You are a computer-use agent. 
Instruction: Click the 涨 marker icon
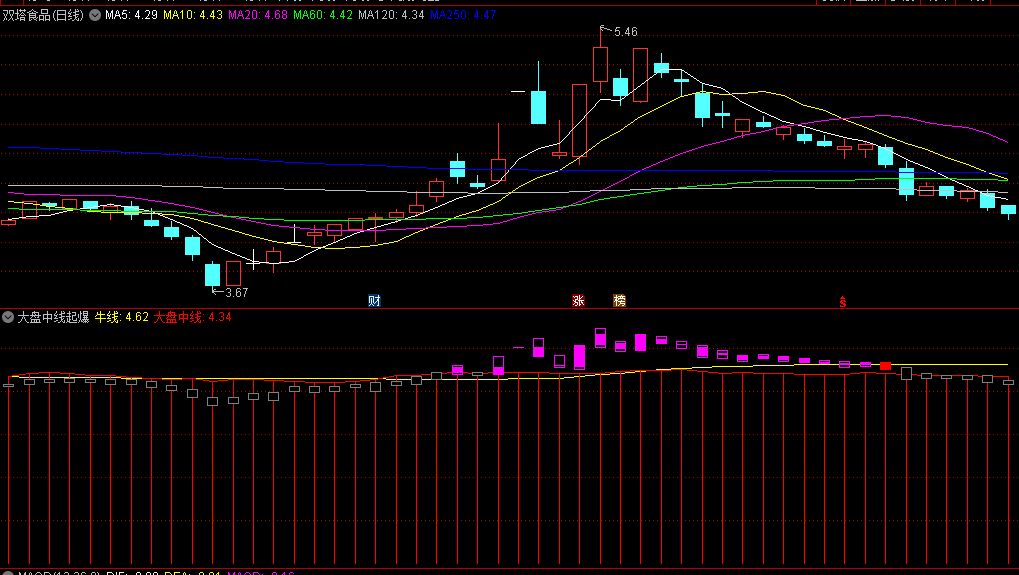(578, 301)
